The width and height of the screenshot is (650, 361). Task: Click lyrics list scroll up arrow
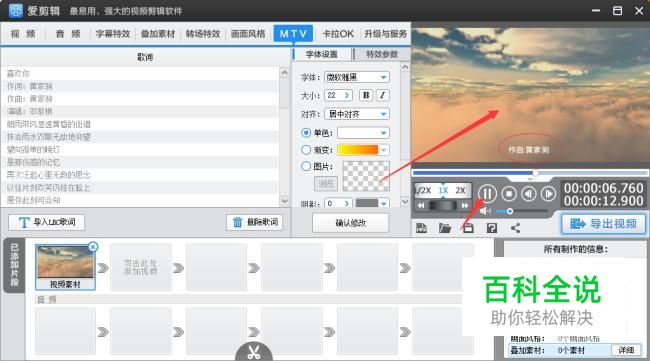(x=284, y=73)
